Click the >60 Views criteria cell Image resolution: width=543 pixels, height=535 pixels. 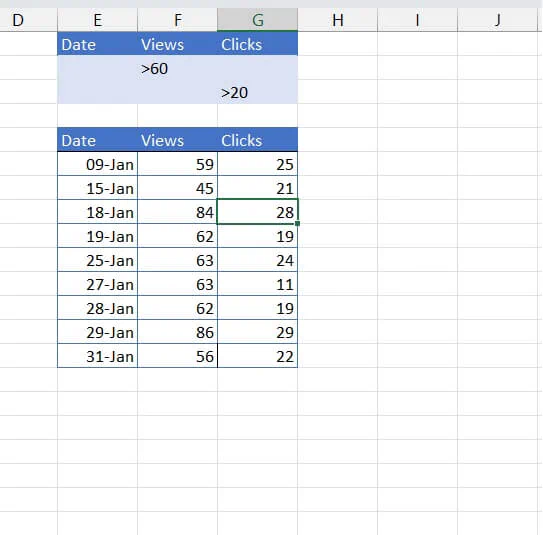[x=177, y=68]
